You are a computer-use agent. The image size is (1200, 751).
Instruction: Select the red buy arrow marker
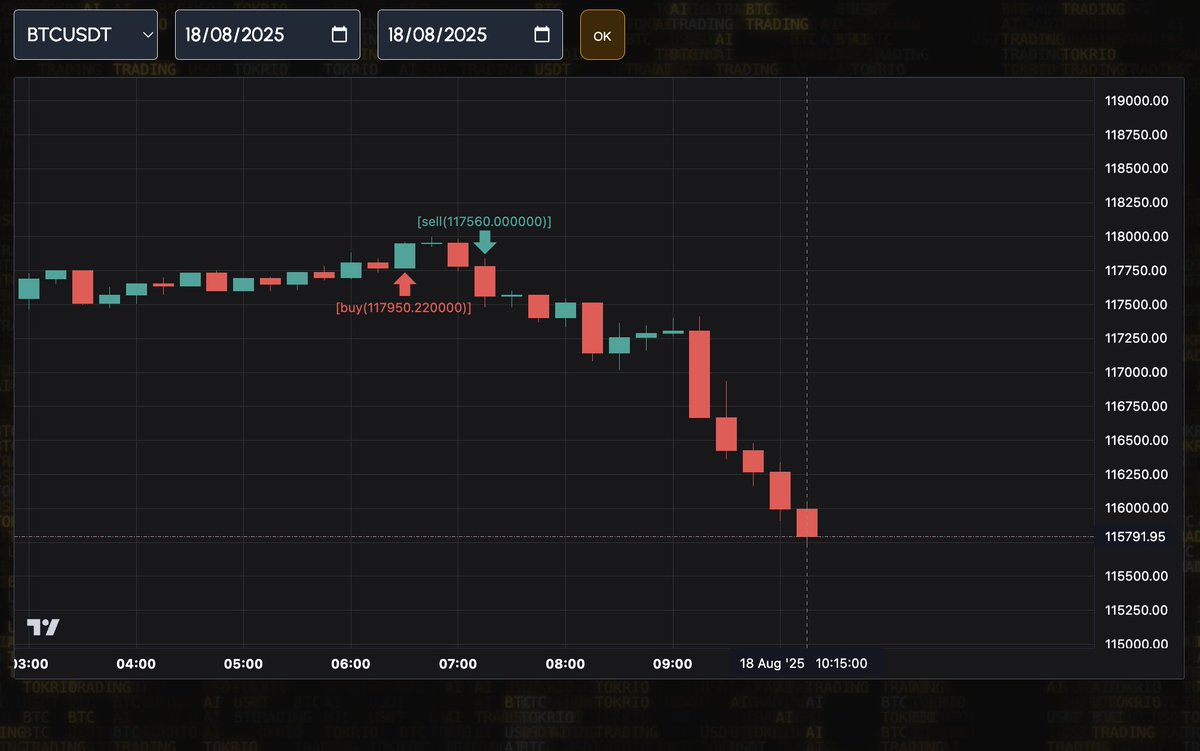tap(405, 283)
